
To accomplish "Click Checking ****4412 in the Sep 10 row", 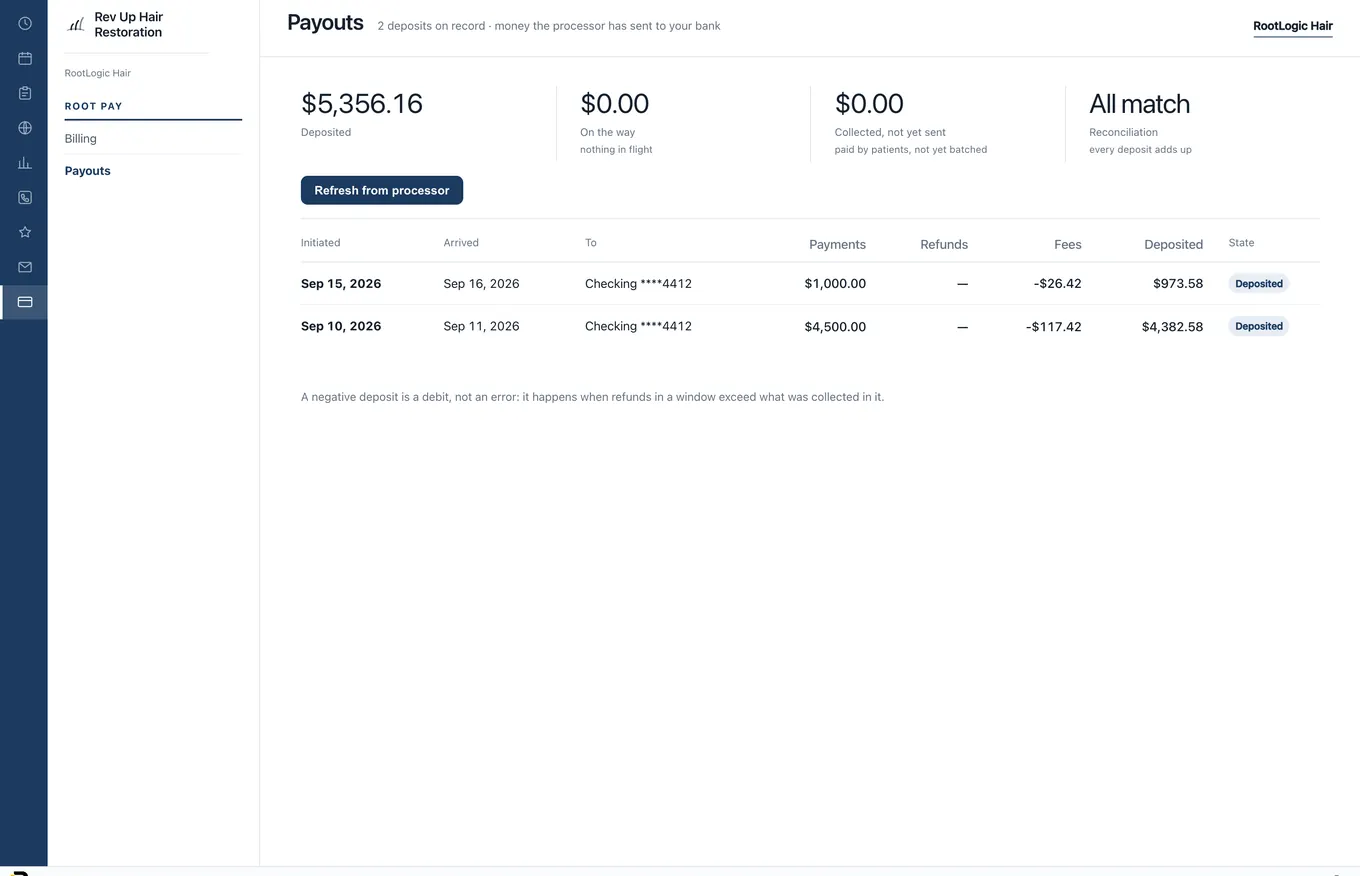I will coord(638,326).
